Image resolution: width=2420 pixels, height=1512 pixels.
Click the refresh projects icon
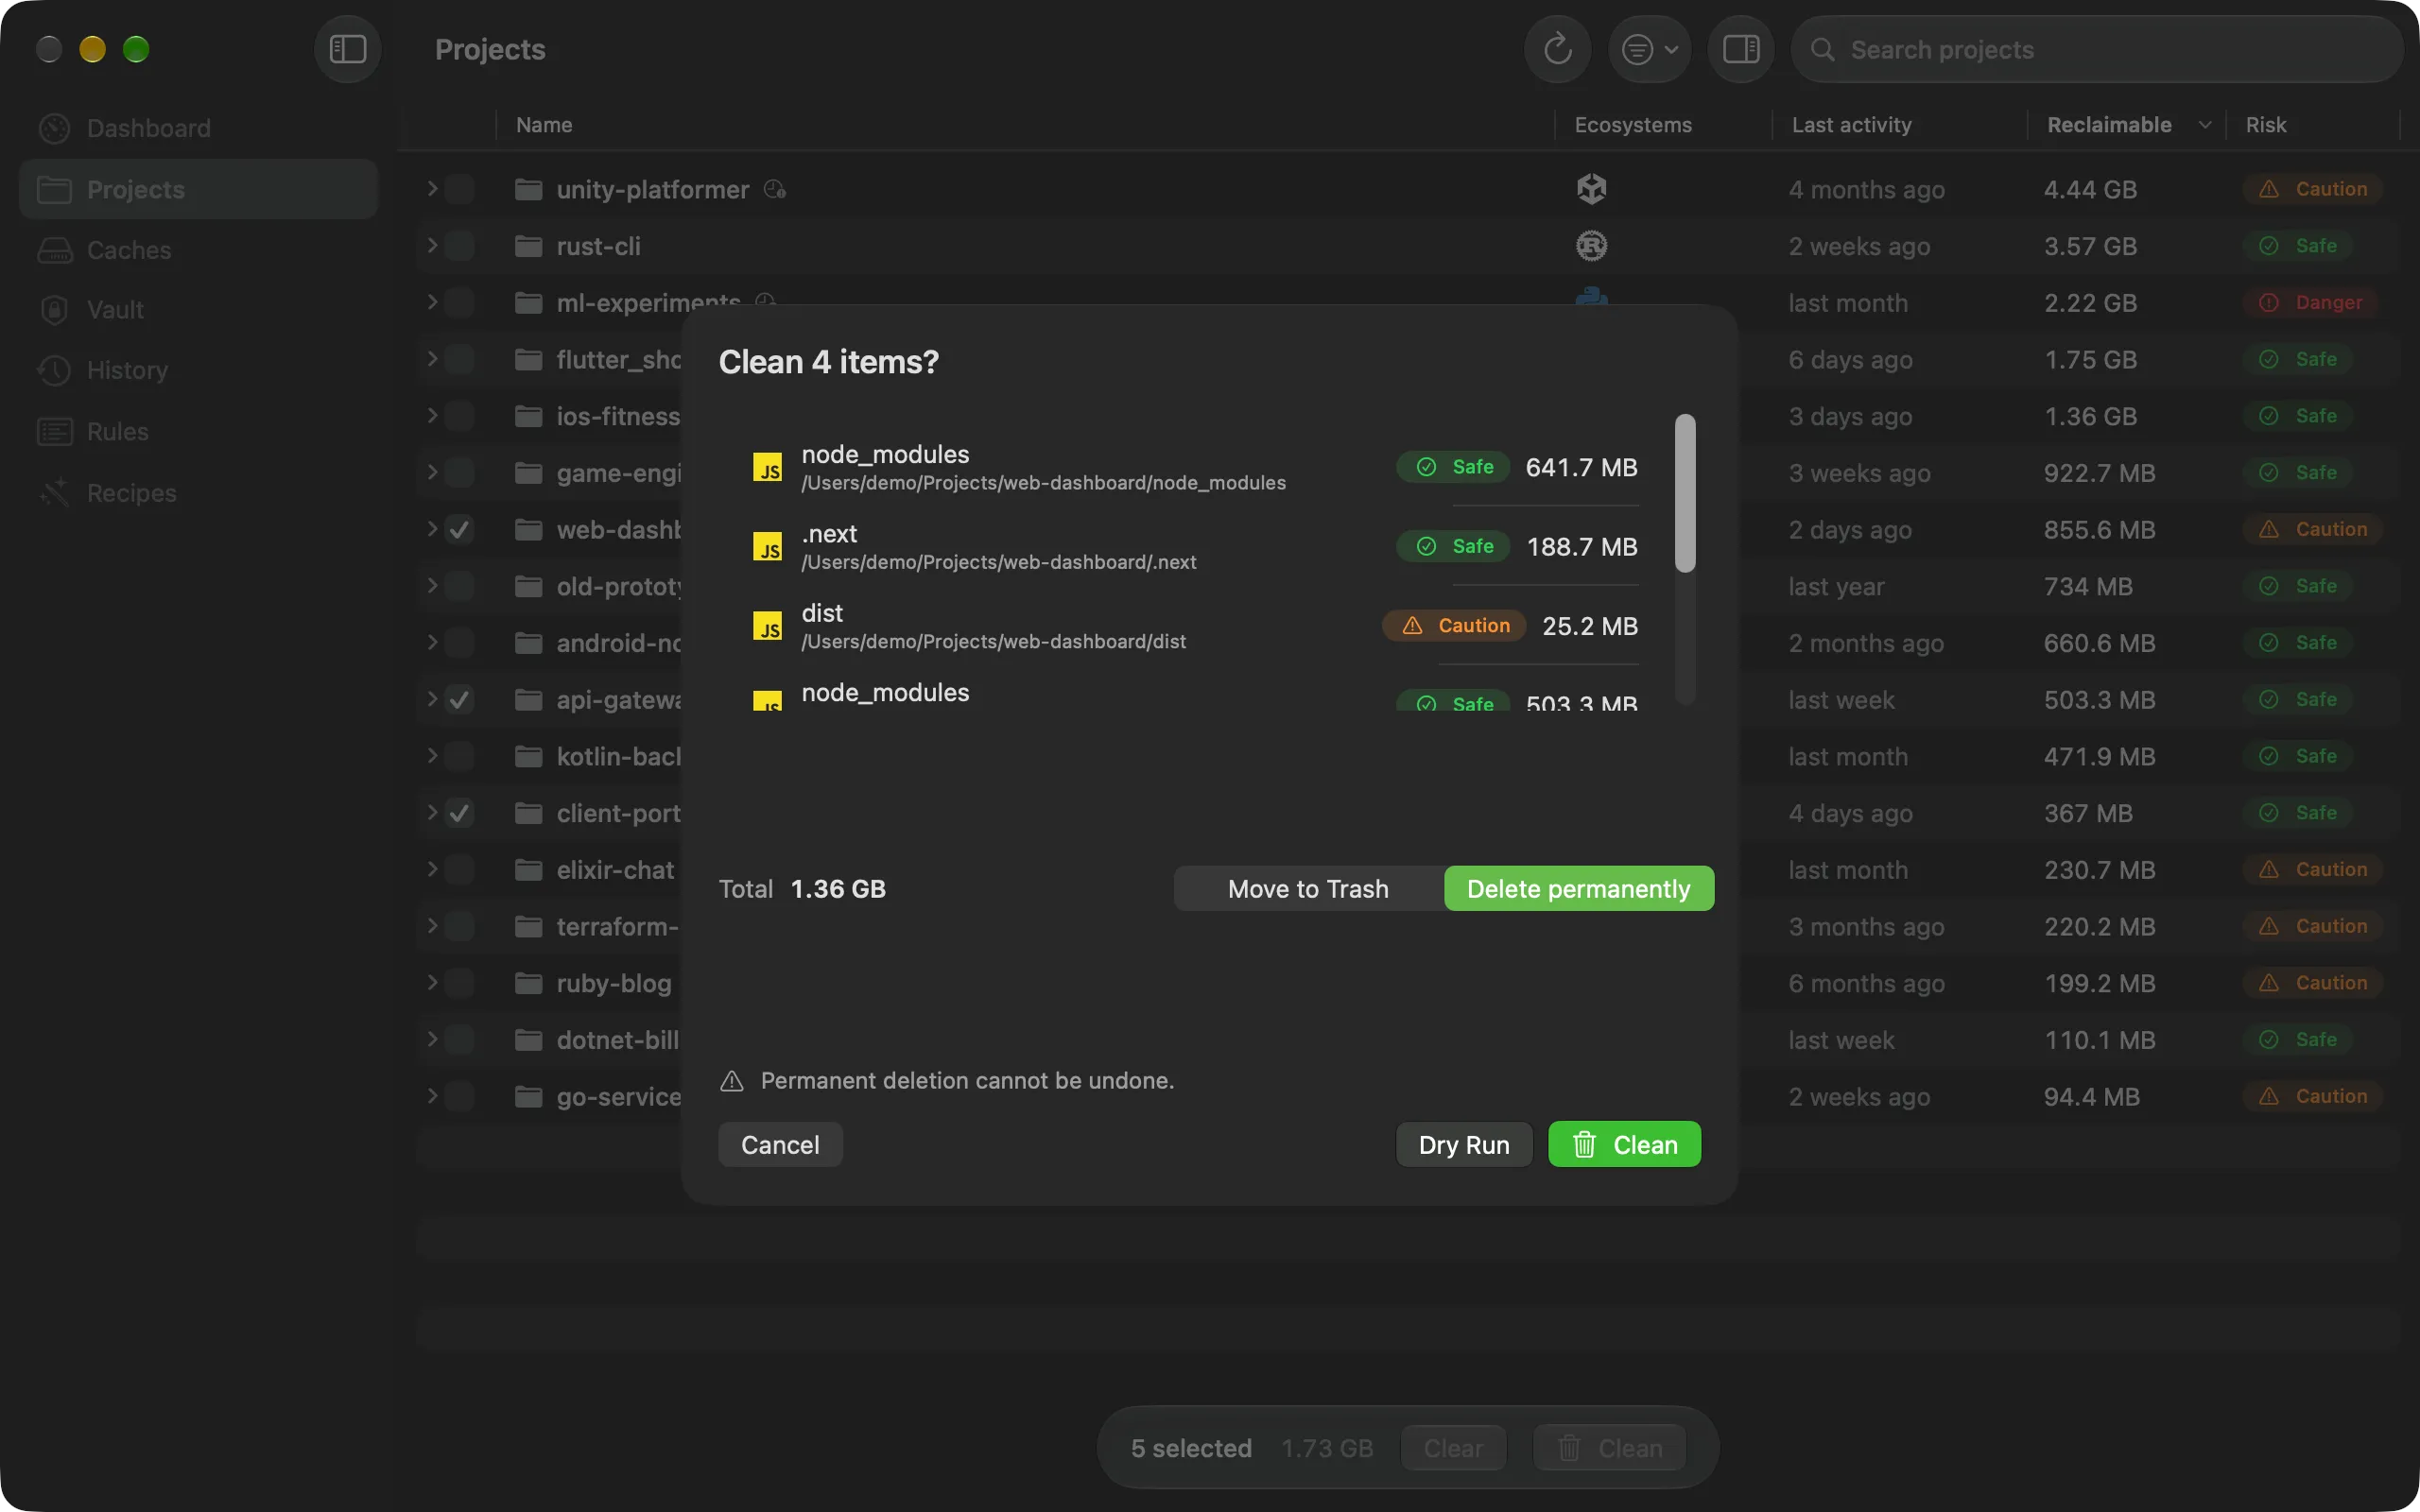pyautogui.click(x=1557, y=49)
